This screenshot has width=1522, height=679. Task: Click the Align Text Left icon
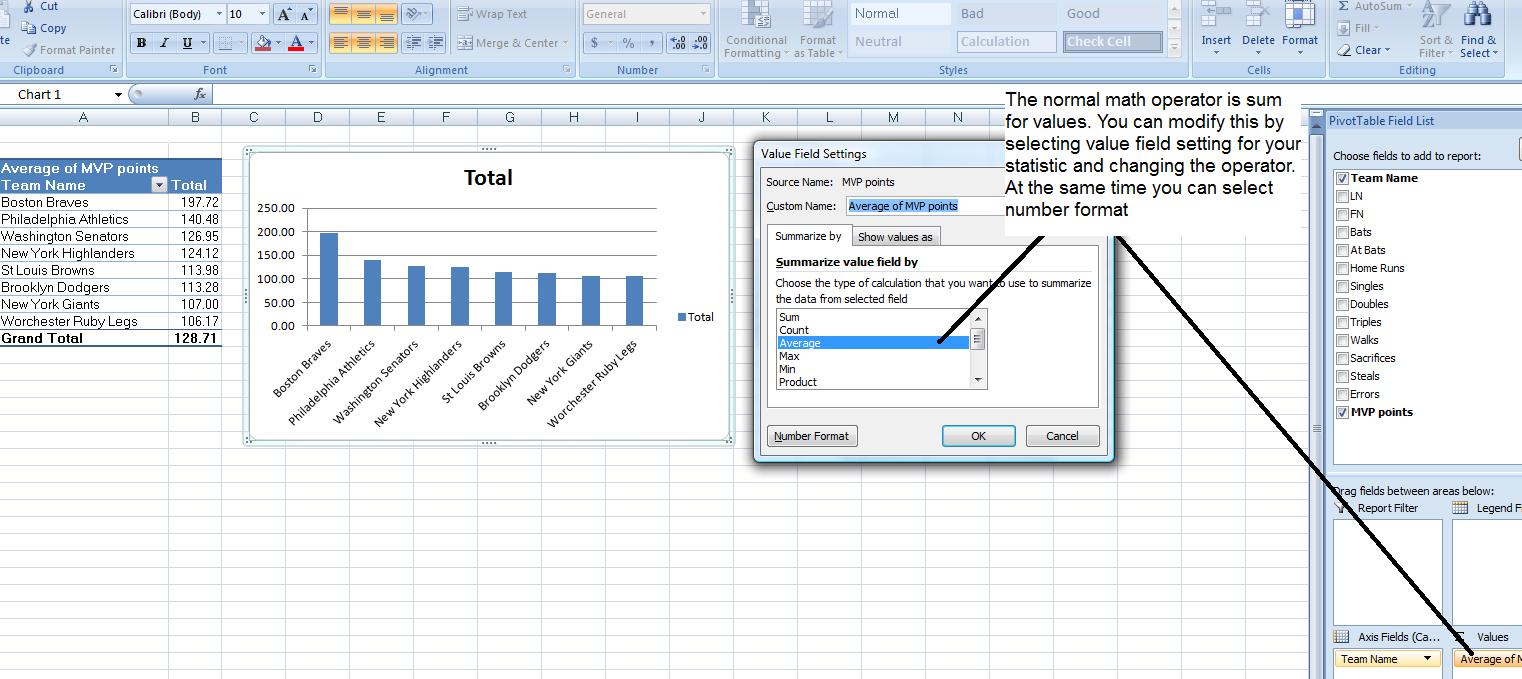tap(340, 43)
